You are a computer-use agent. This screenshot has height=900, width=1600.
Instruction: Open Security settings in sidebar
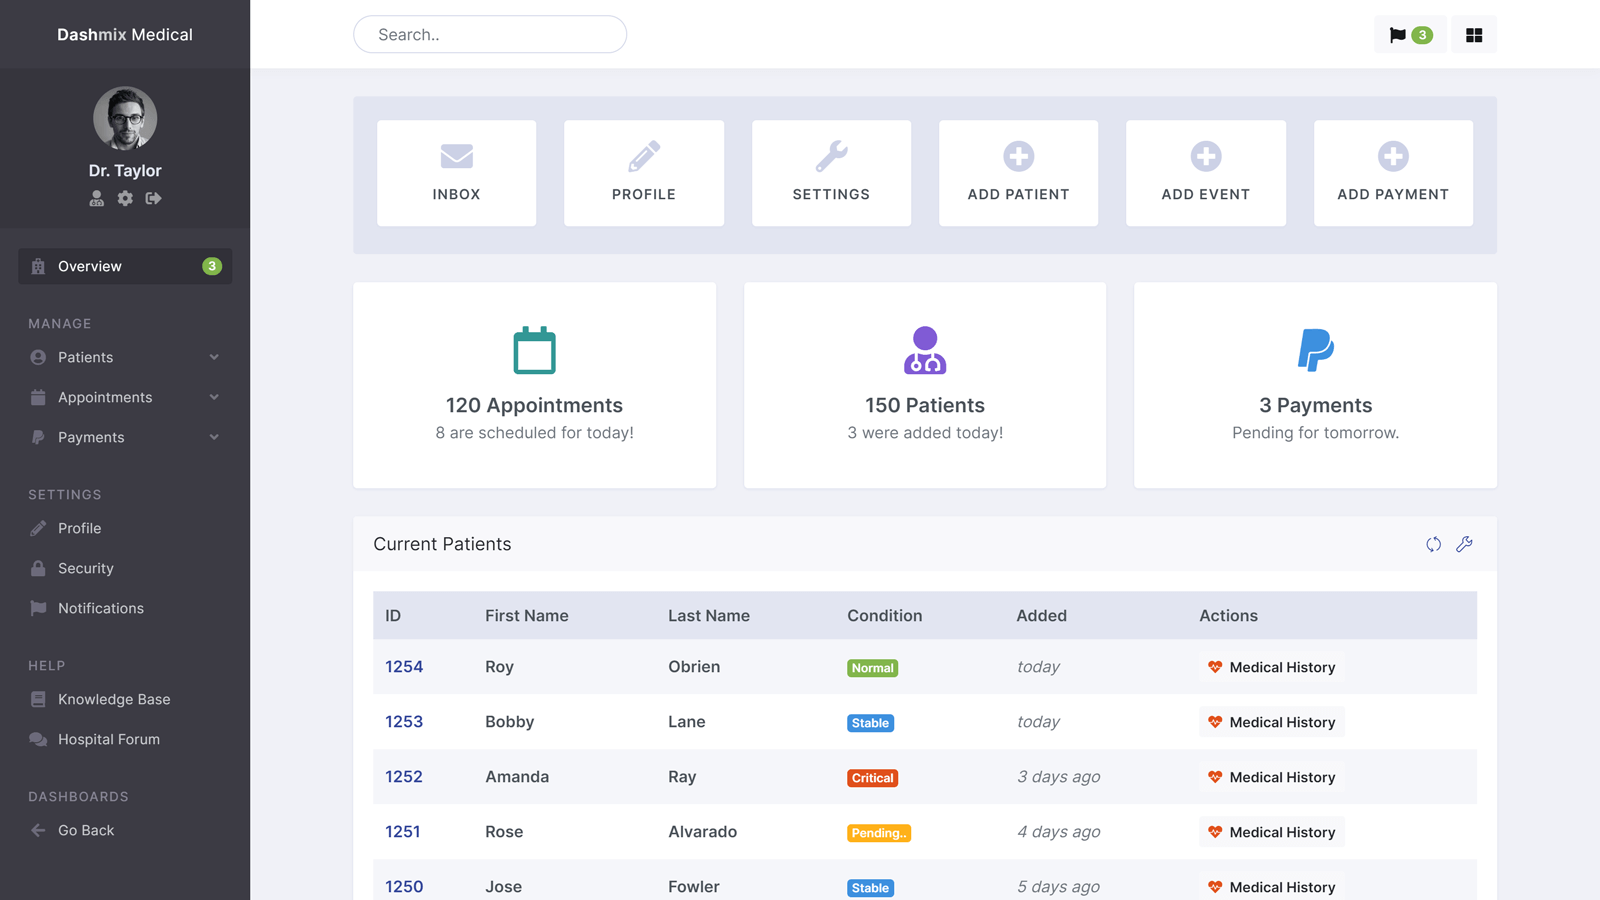tap(86, 568)
